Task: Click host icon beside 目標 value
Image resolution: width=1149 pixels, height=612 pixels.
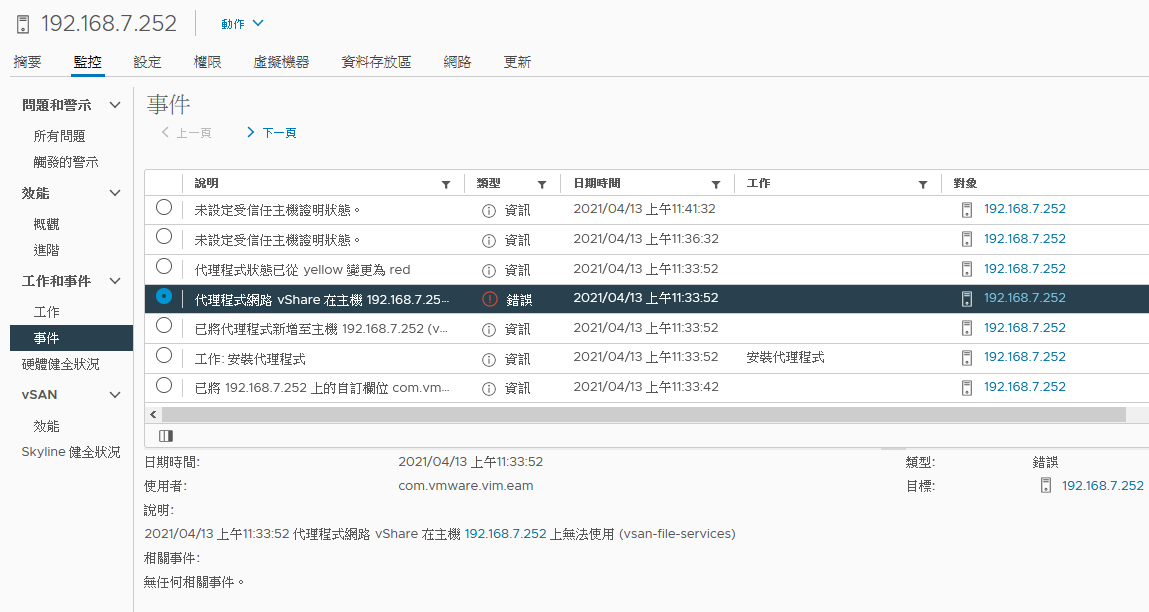Action: 1046,485
